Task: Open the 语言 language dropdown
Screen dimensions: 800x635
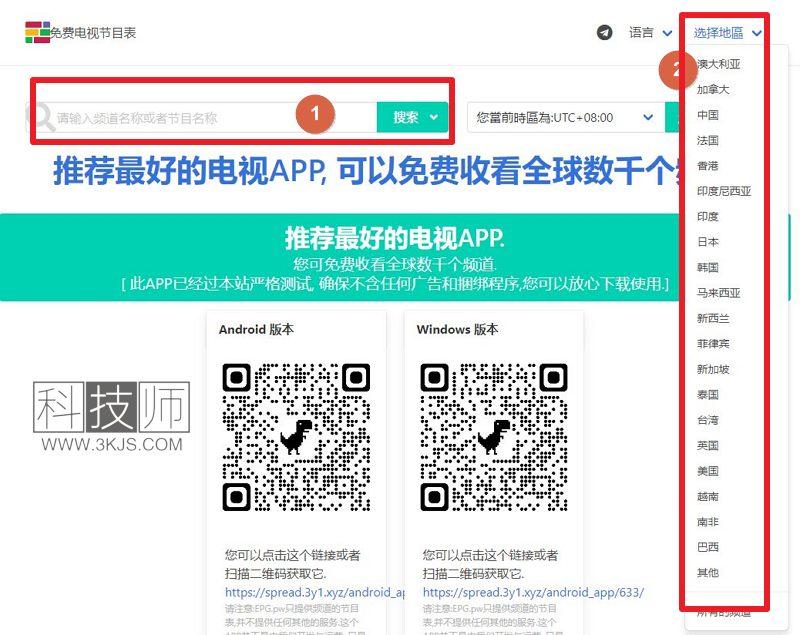Action: (650, 33)
